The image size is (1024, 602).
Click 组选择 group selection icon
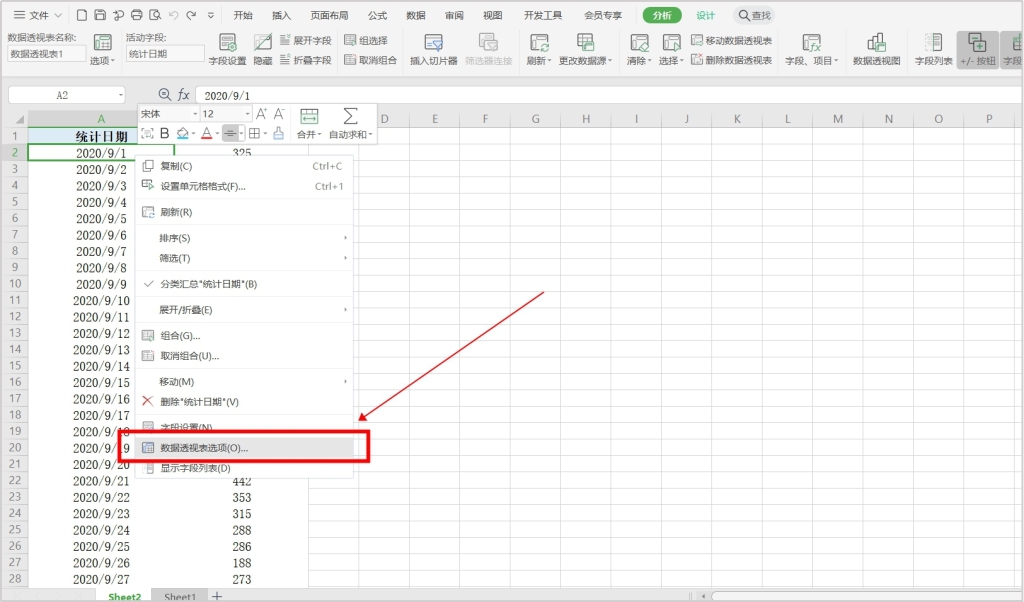366,40
